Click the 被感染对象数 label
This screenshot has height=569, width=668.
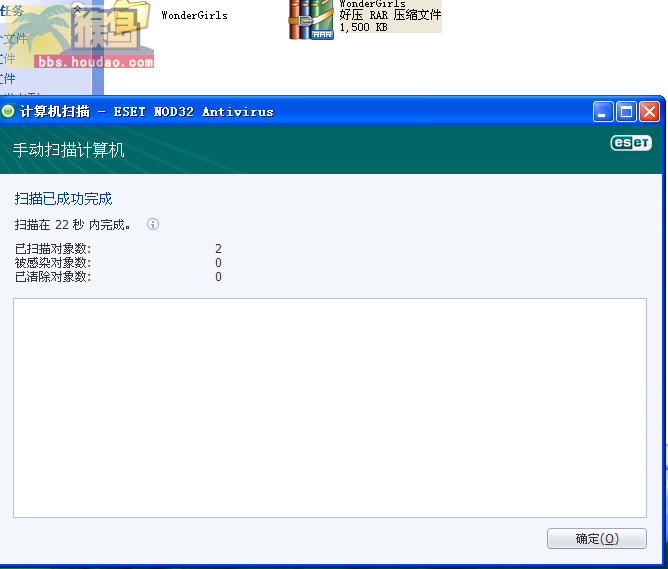(53, 262)
